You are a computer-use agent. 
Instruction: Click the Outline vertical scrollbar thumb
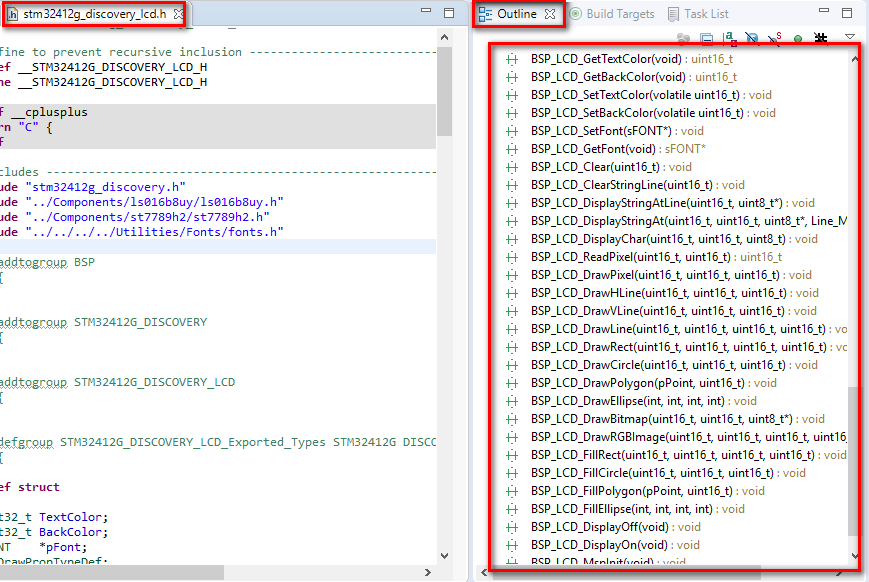coord(853,460)
